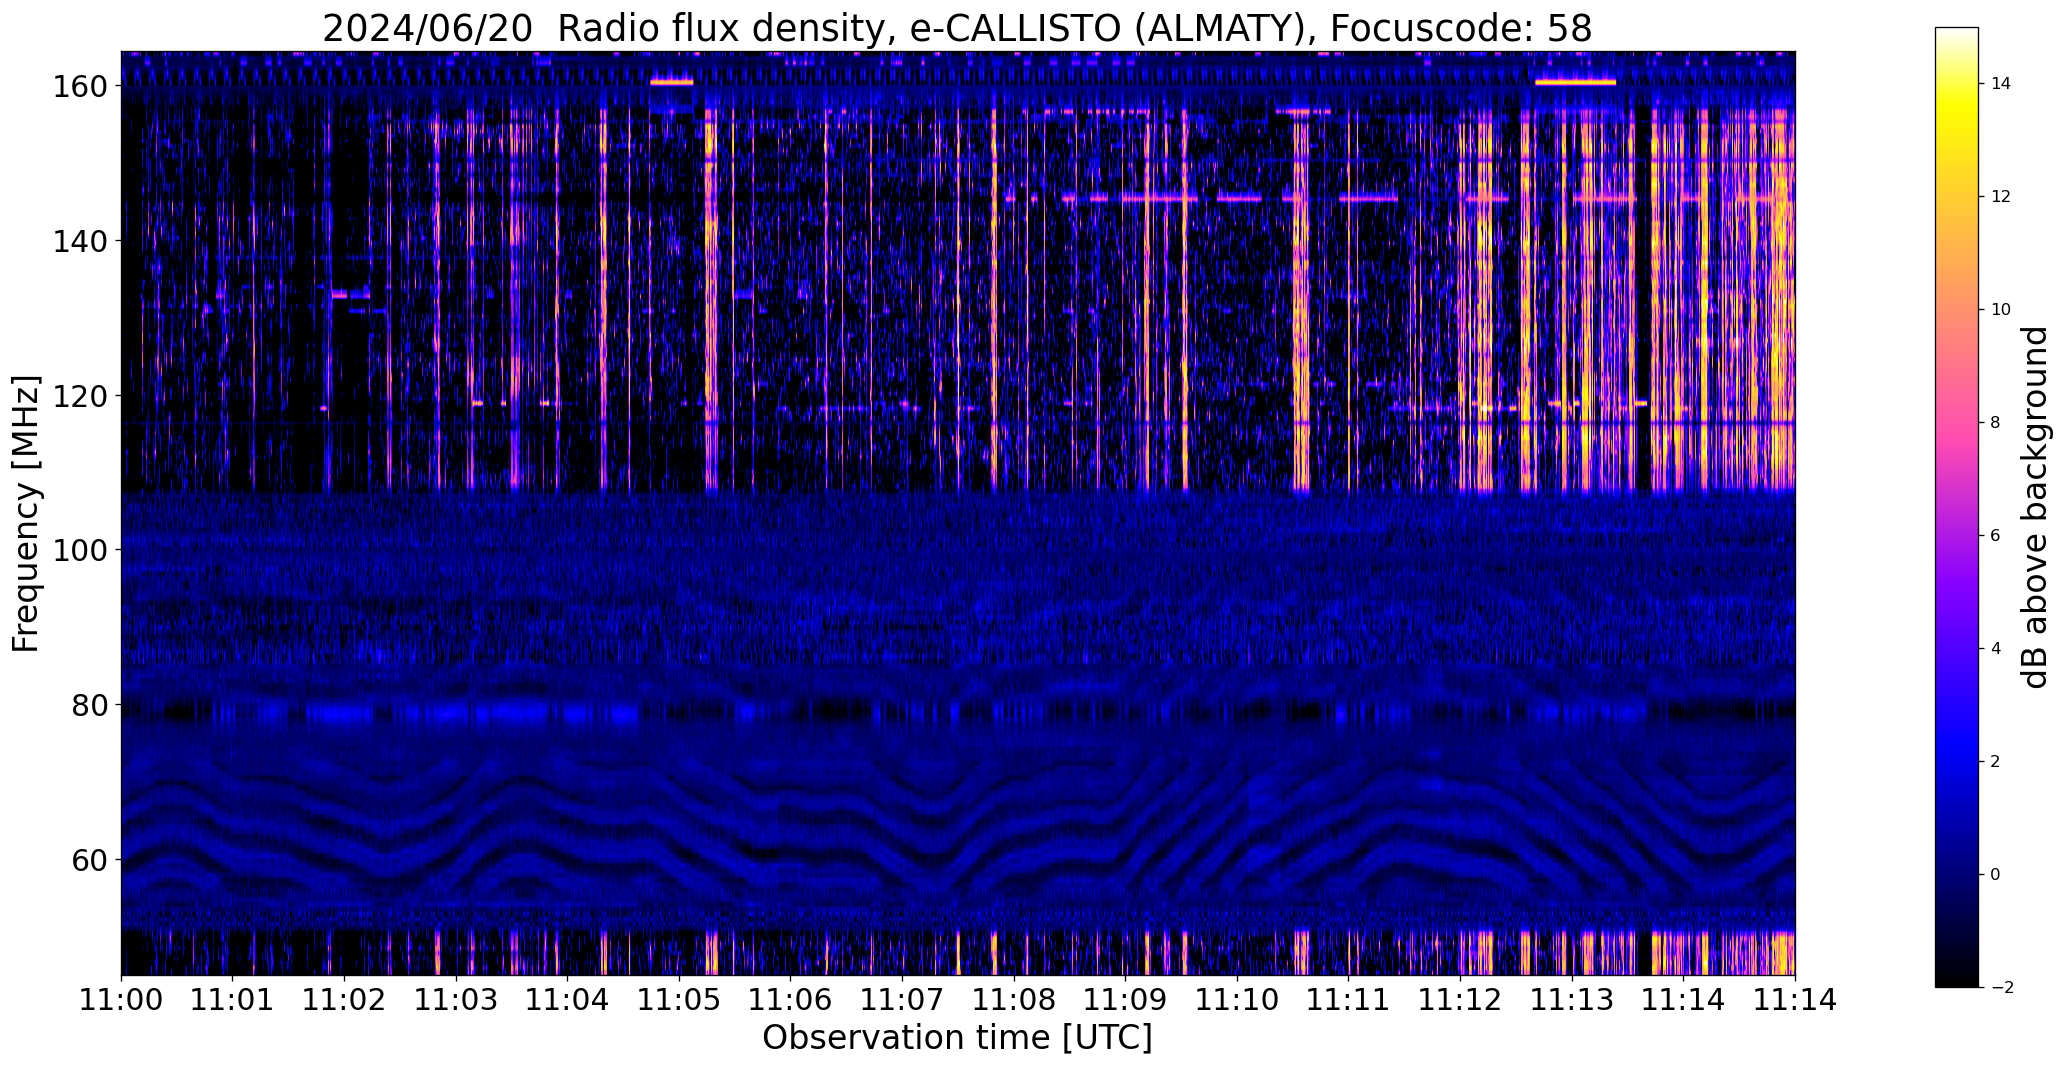Click the 11:02 time tick label
The width and height of the screenshot is (2066, 1067).
click(x=345, y=1000)
